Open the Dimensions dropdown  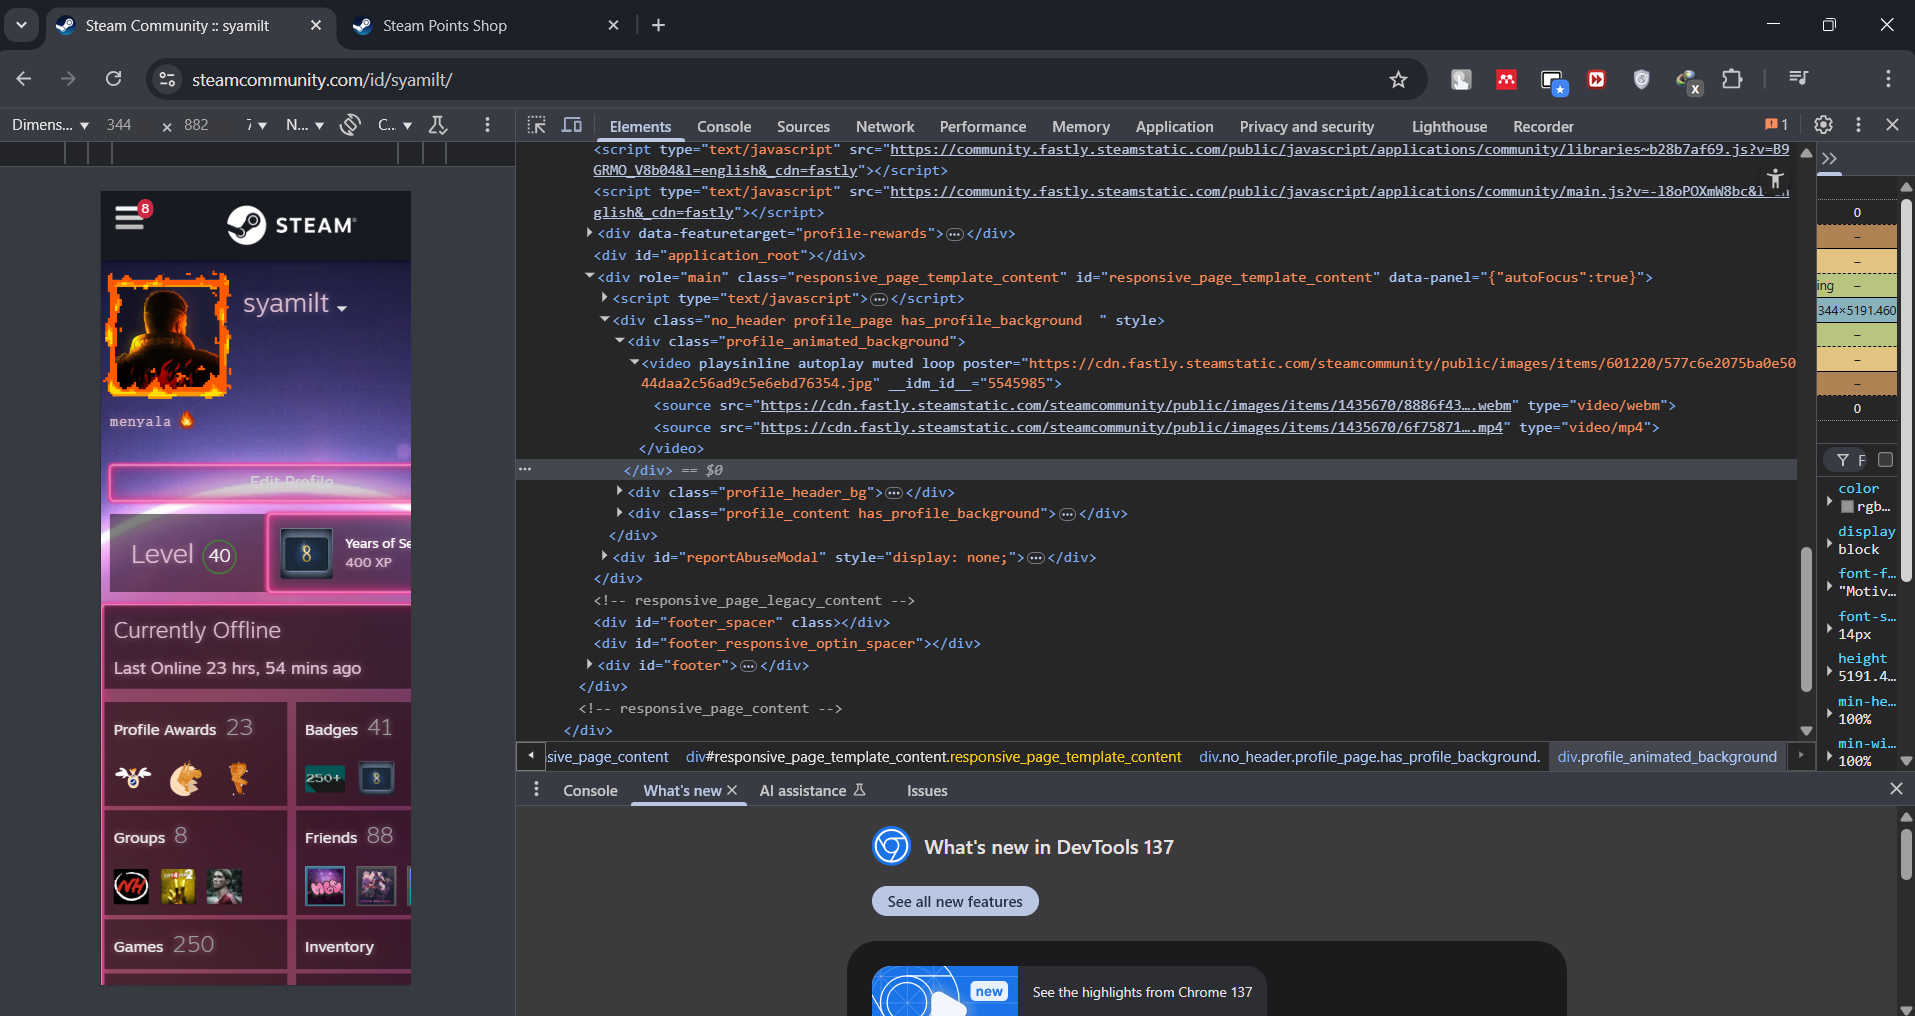[x=50, y=125]
